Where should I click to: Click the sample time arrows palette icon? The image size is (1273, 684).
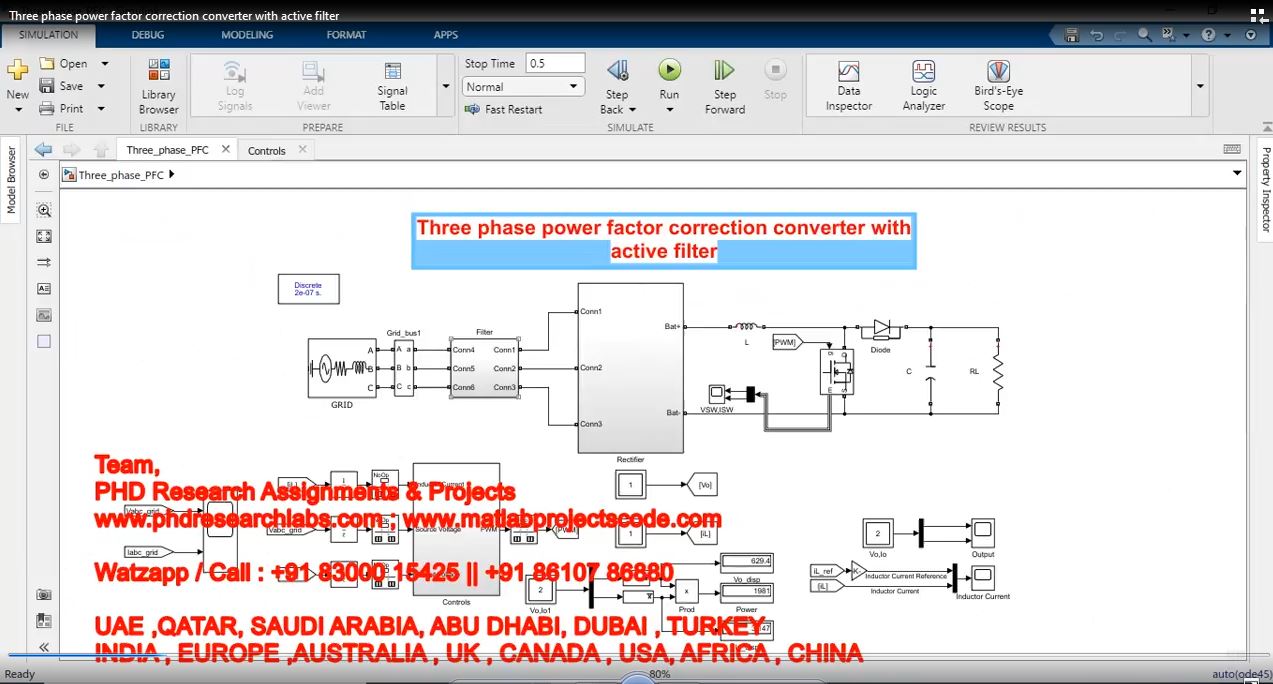pyautogui.click(x=43, y=262)
